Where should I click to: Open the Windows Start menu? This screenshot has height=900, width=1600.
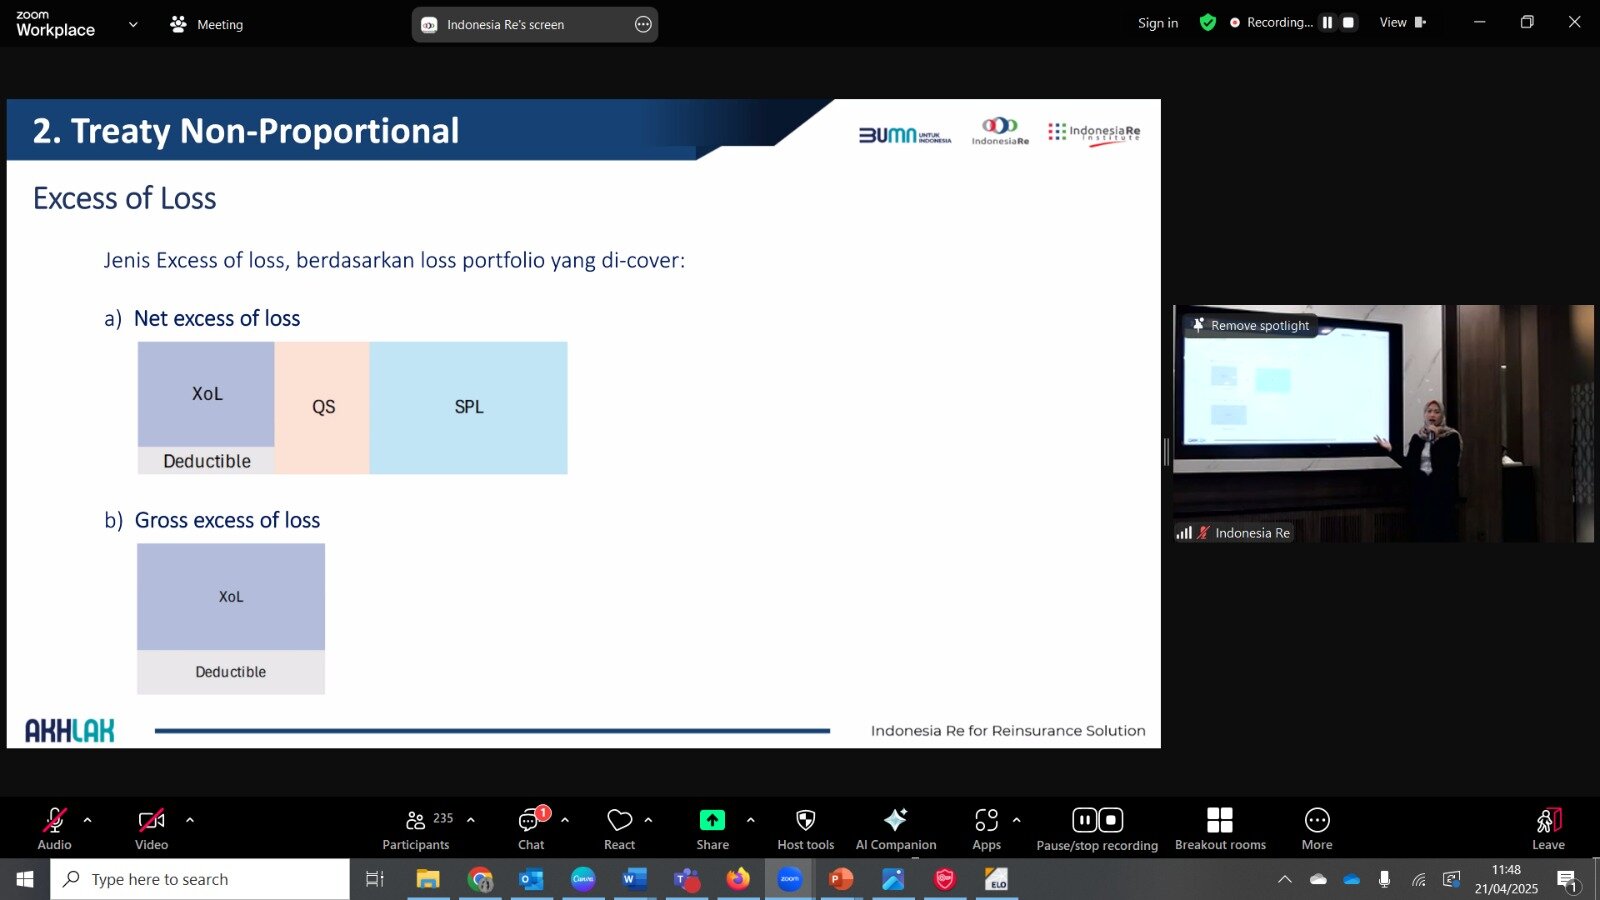25,879
